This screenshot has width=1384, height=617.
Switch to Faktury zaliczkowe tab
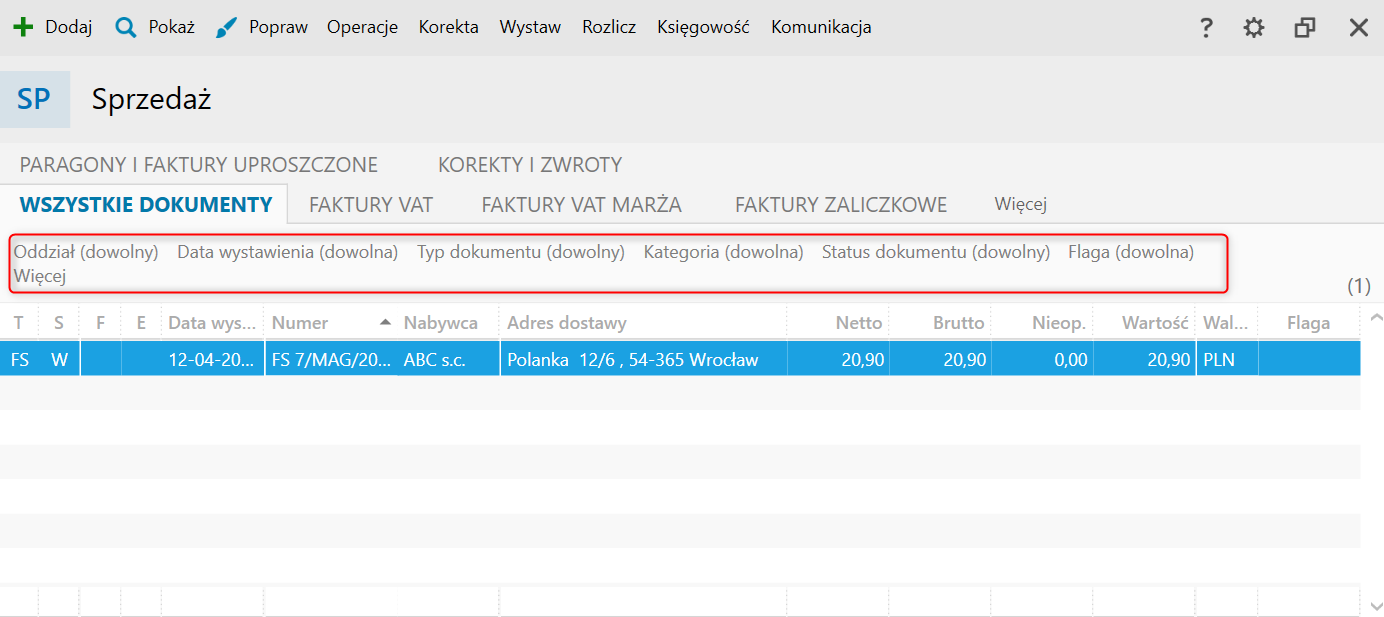[x=841, y=205]
